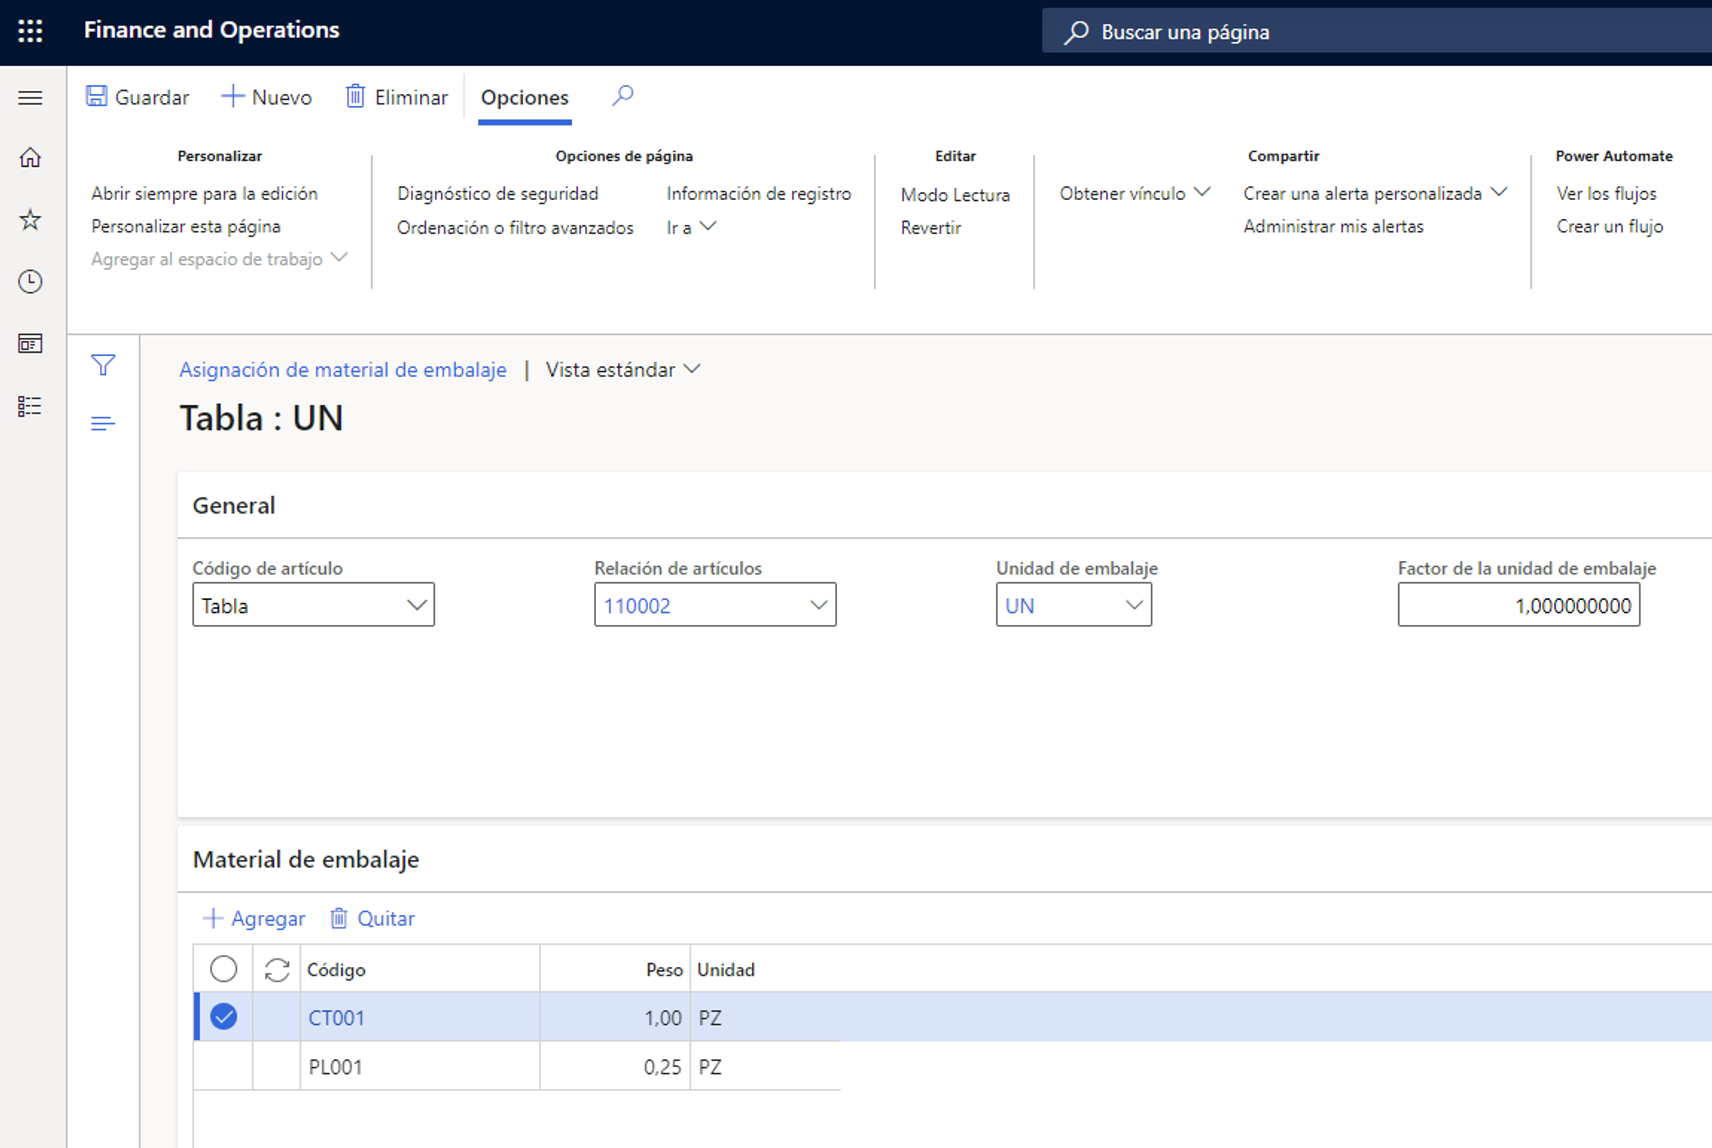This screenshot has height=1148, width=1712.
Task: Click the Guardar floppy disk icon
Action: pos(97,96)
